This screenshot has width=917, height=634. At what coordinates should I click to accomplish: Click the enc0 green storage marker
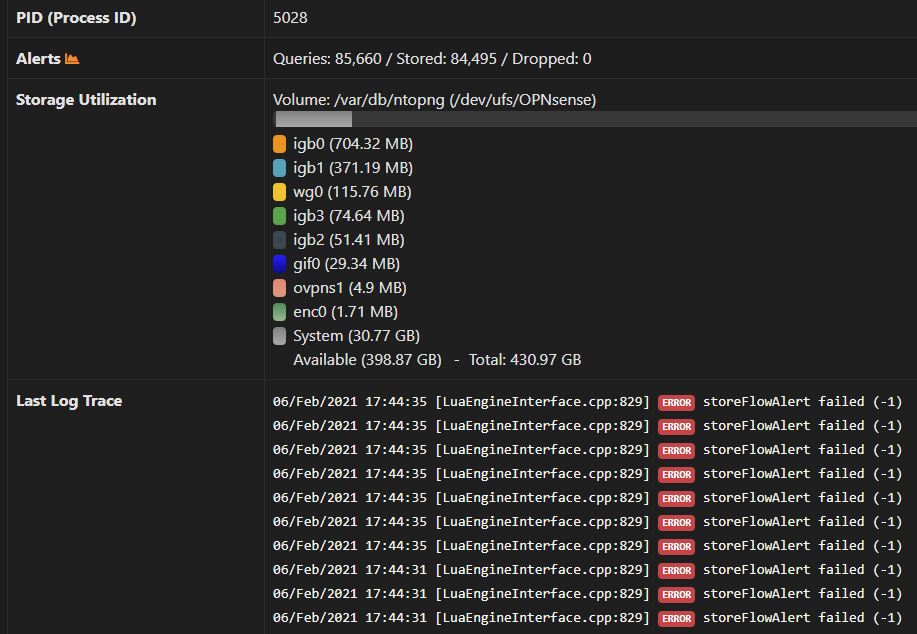pos(279,311)
